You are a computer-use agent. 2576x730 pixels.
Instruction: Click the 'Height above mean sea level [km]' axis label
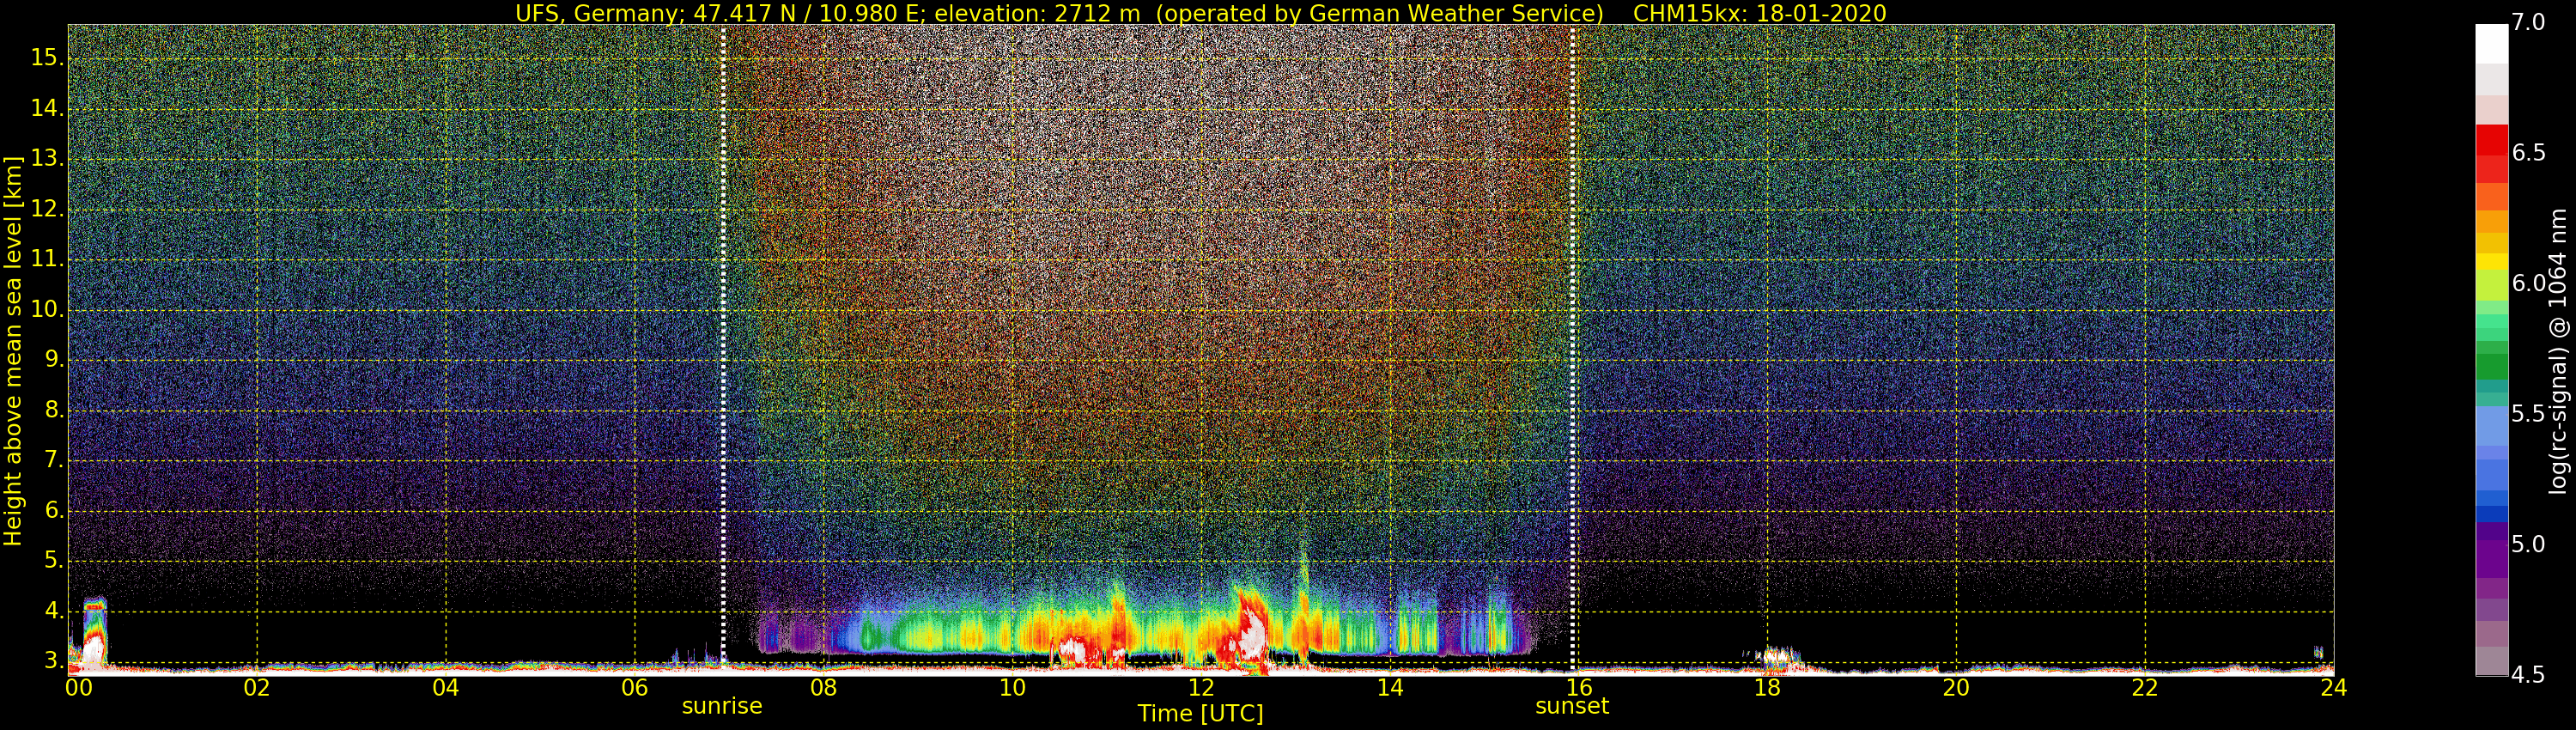13,351
